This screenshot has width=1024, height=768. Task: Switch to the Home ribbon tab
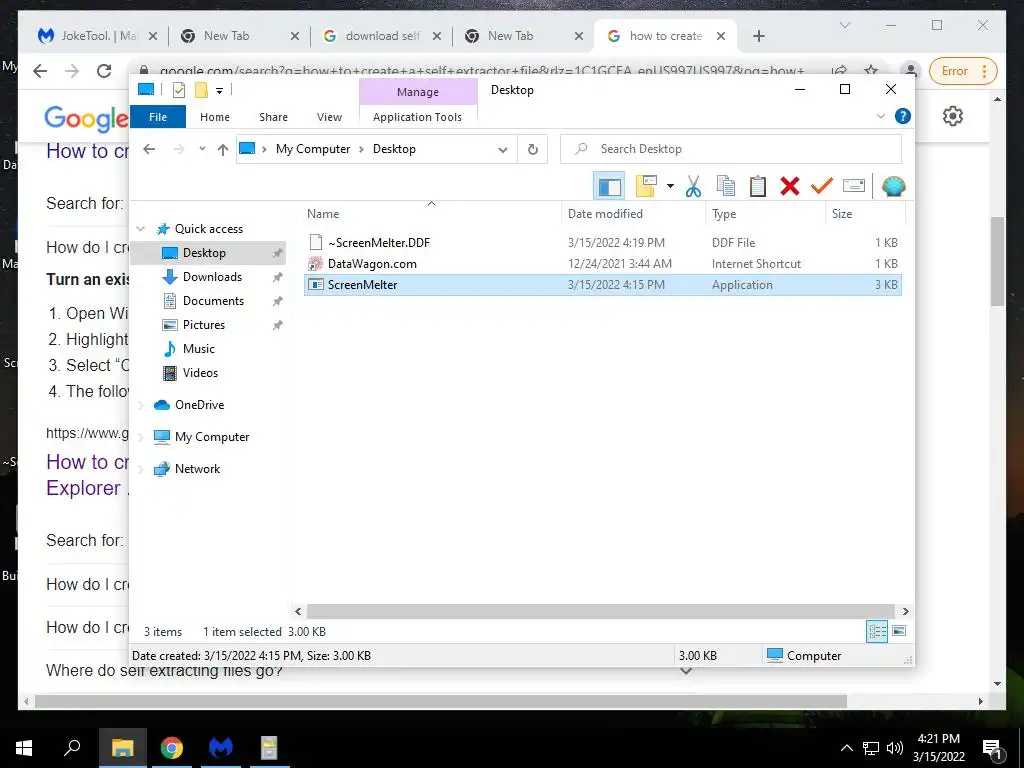pos(215,117)
